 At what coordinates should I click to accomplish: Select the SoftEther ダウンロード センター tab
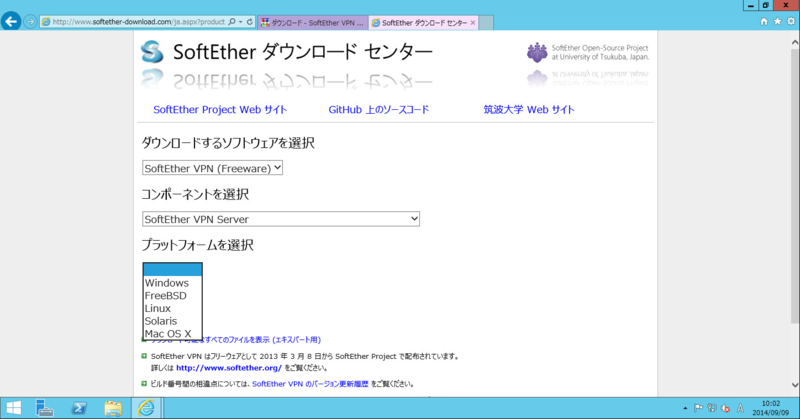[423, 22]
